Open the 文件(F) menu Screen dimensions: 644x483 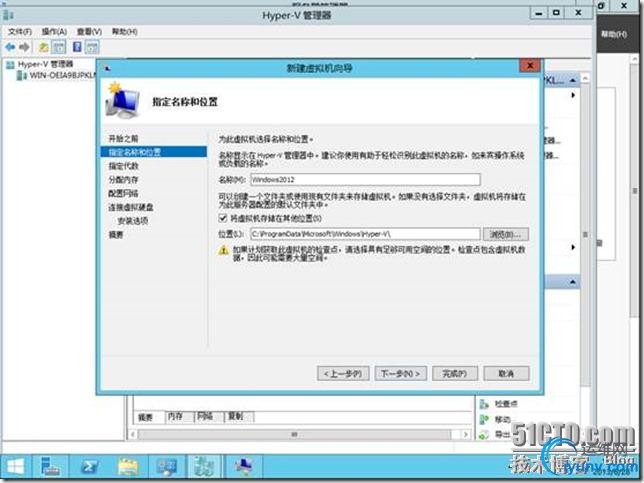20,32
